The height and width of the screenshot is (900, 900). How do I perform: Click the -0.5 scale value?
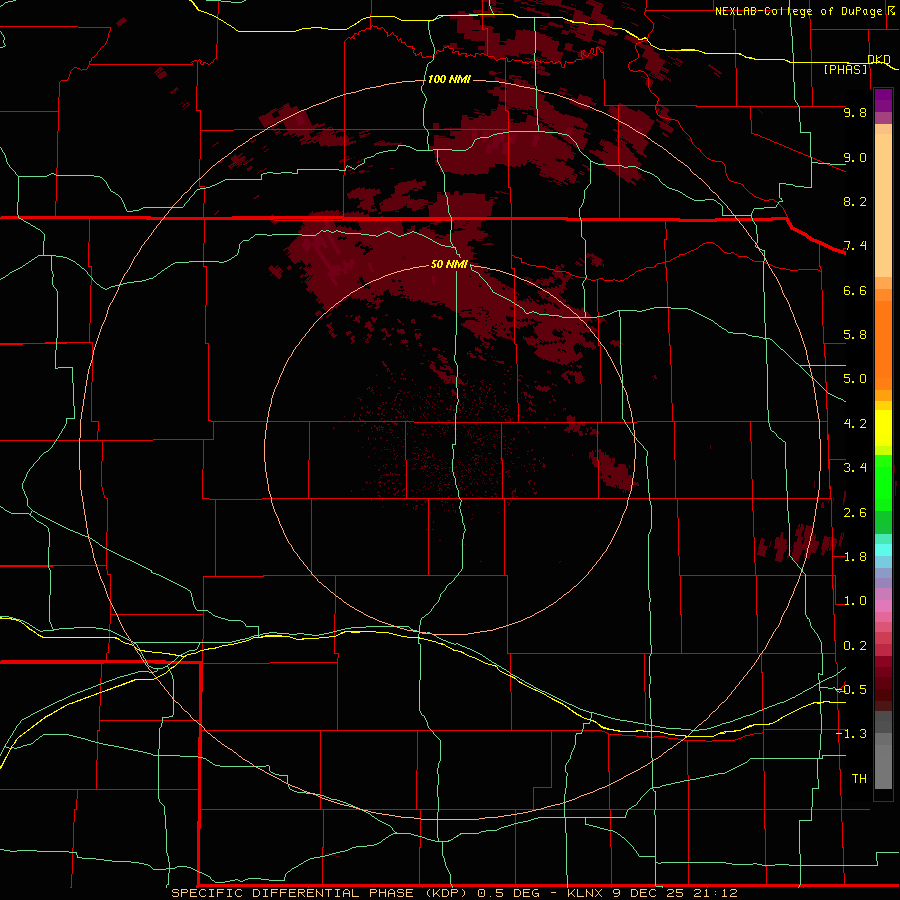point(852,690)
